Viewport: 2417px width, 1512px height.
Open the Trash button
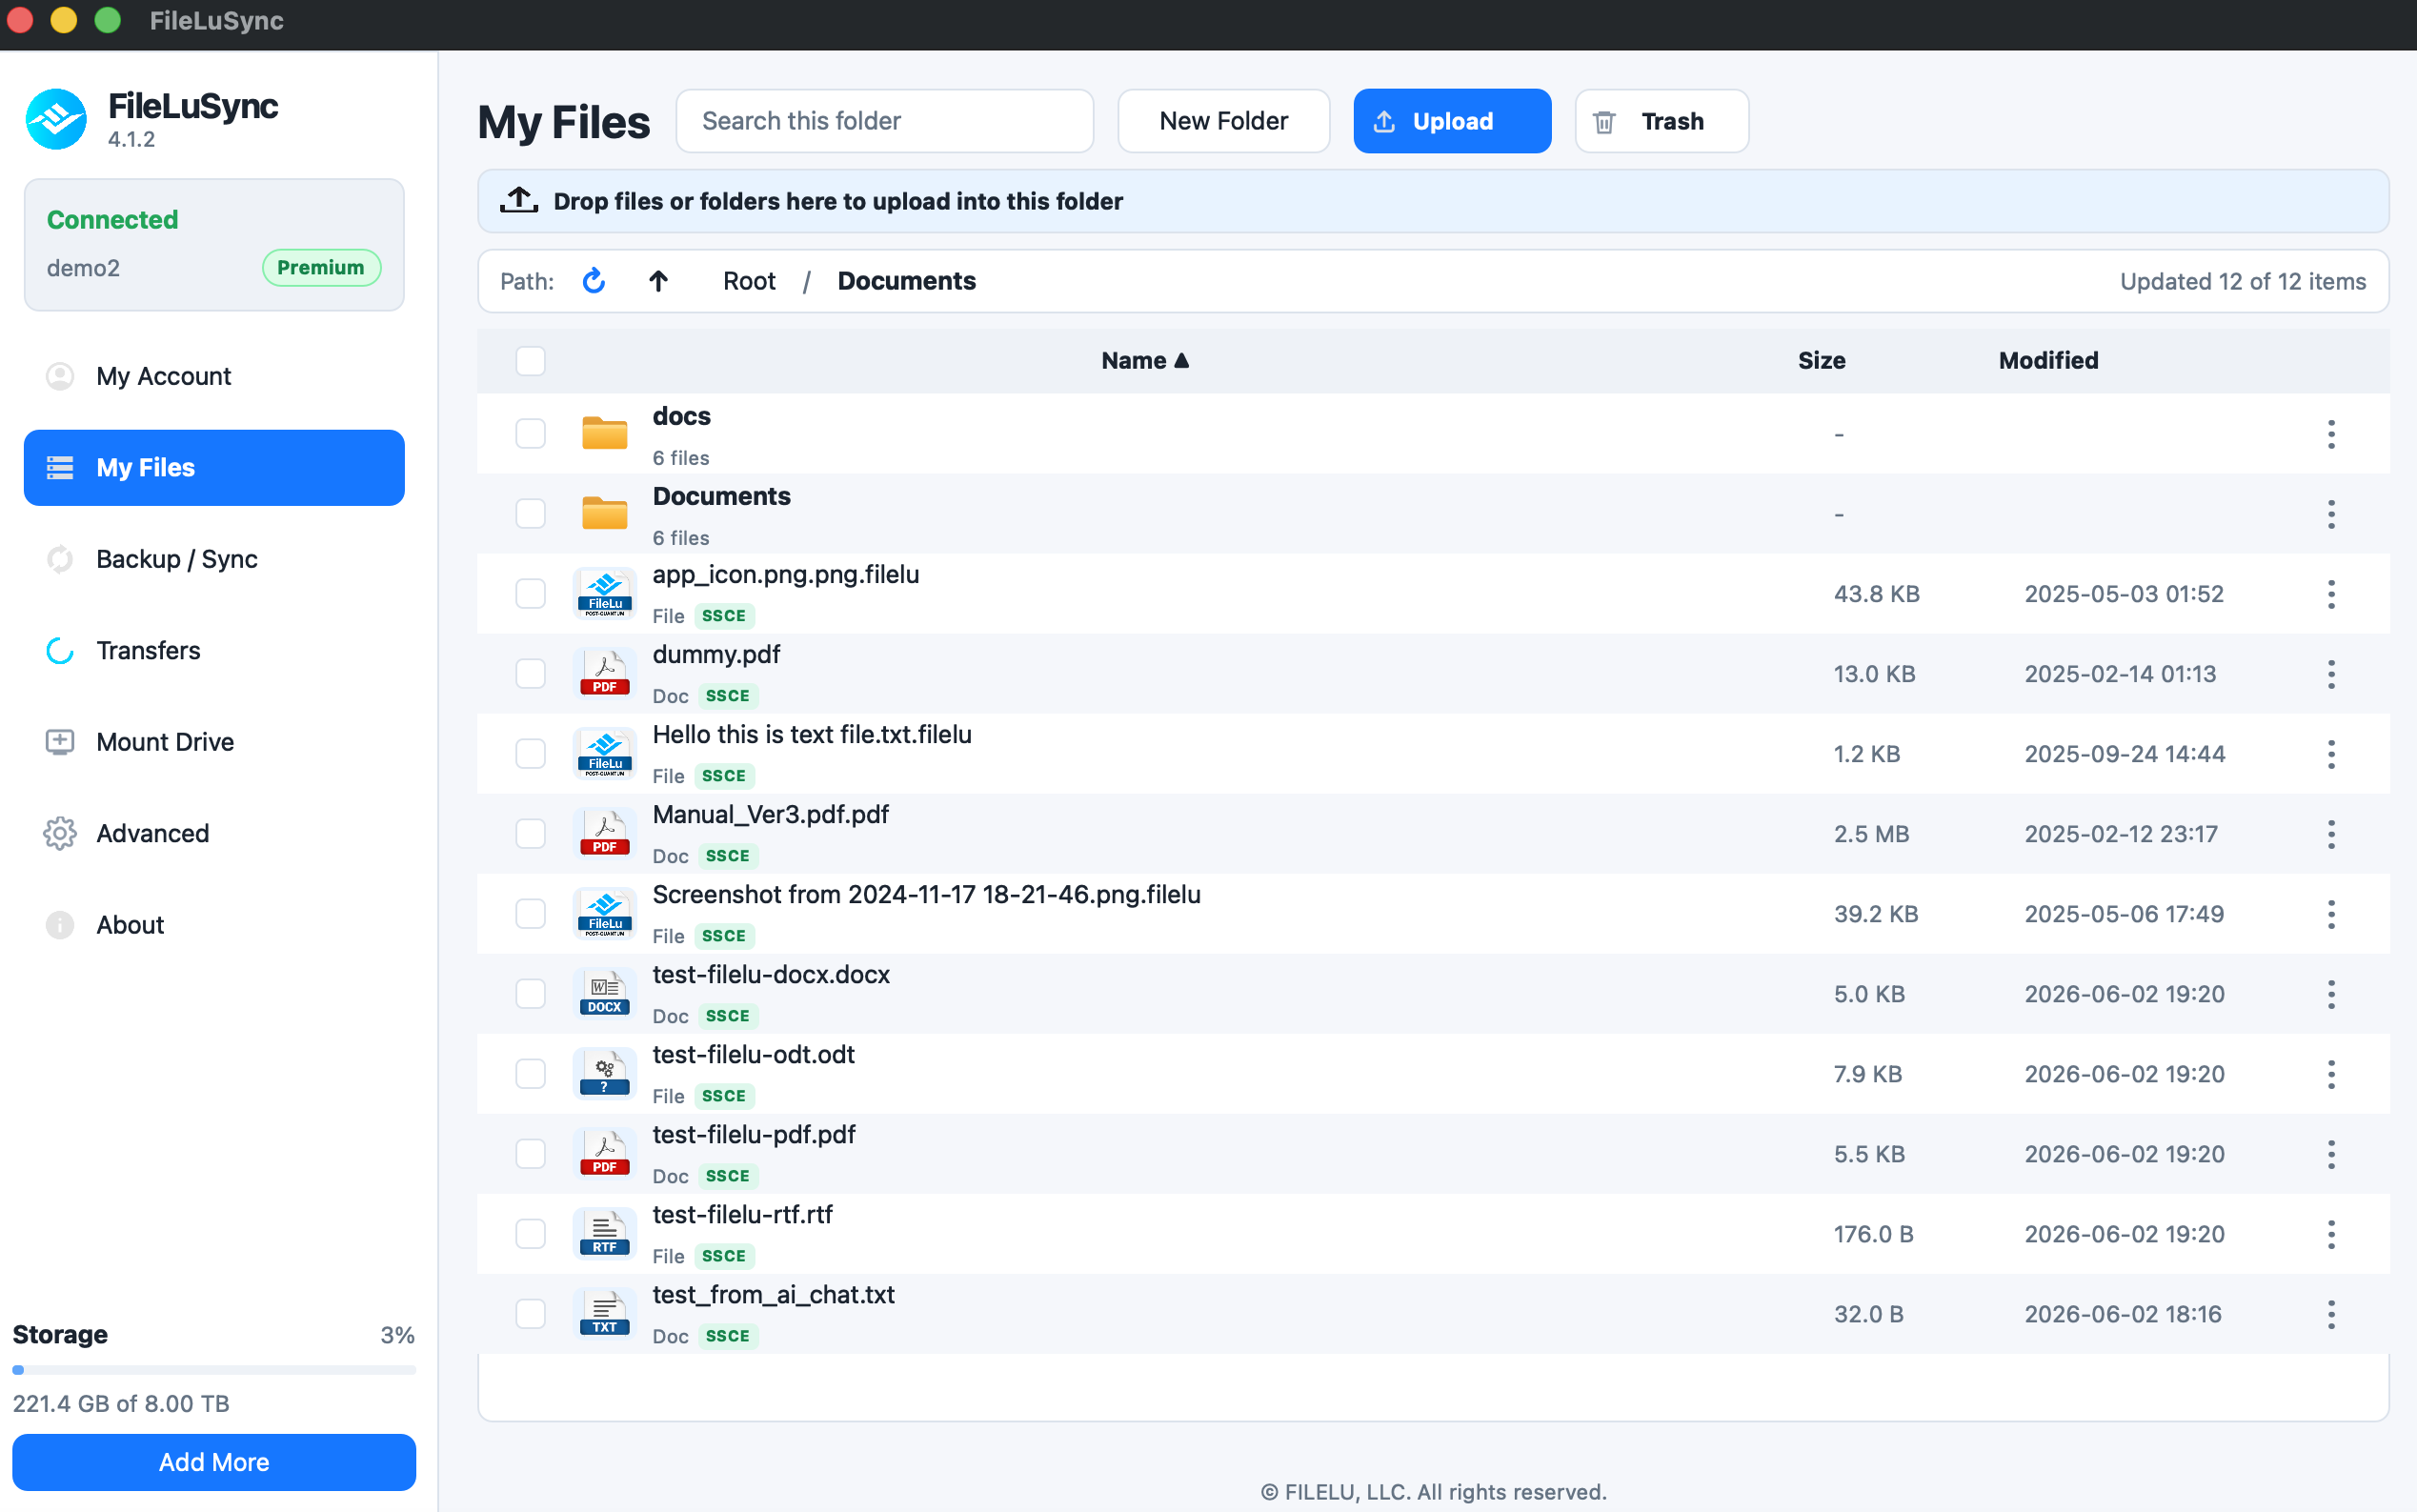pos(1661,121)
